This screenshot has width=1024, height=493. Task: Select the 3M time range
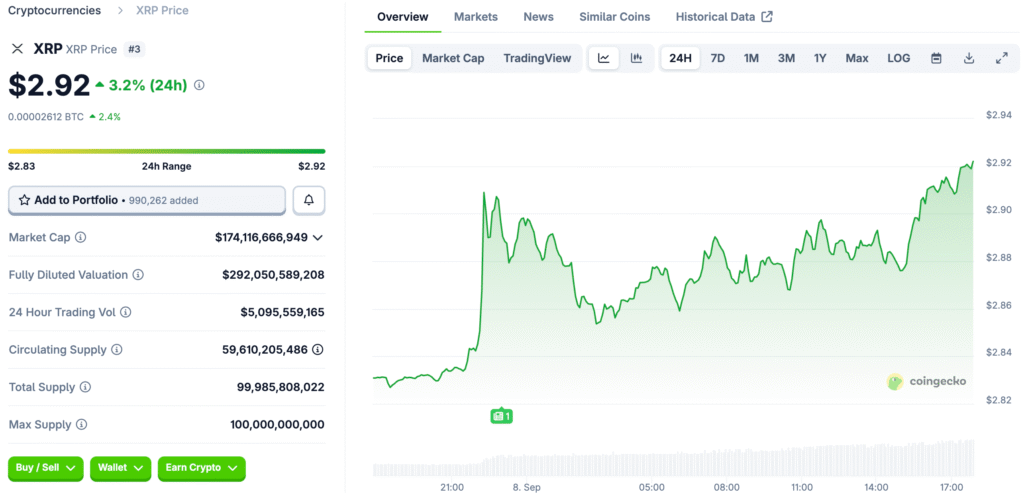[786, 58]
